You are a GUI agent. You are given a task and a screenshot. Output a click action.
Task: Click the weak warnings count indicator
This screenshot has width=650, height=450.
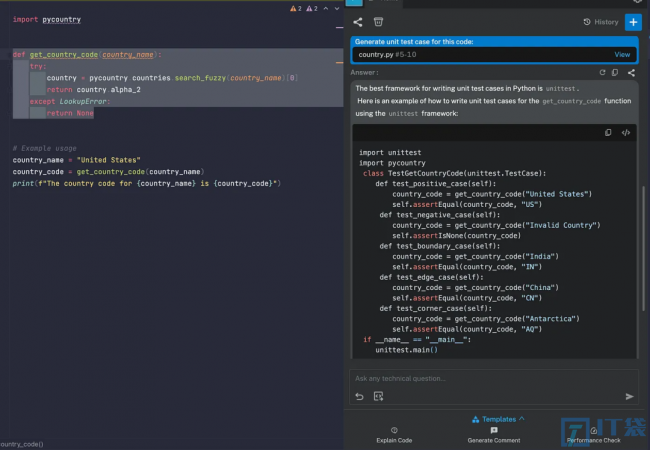click(x=311, y=8)
